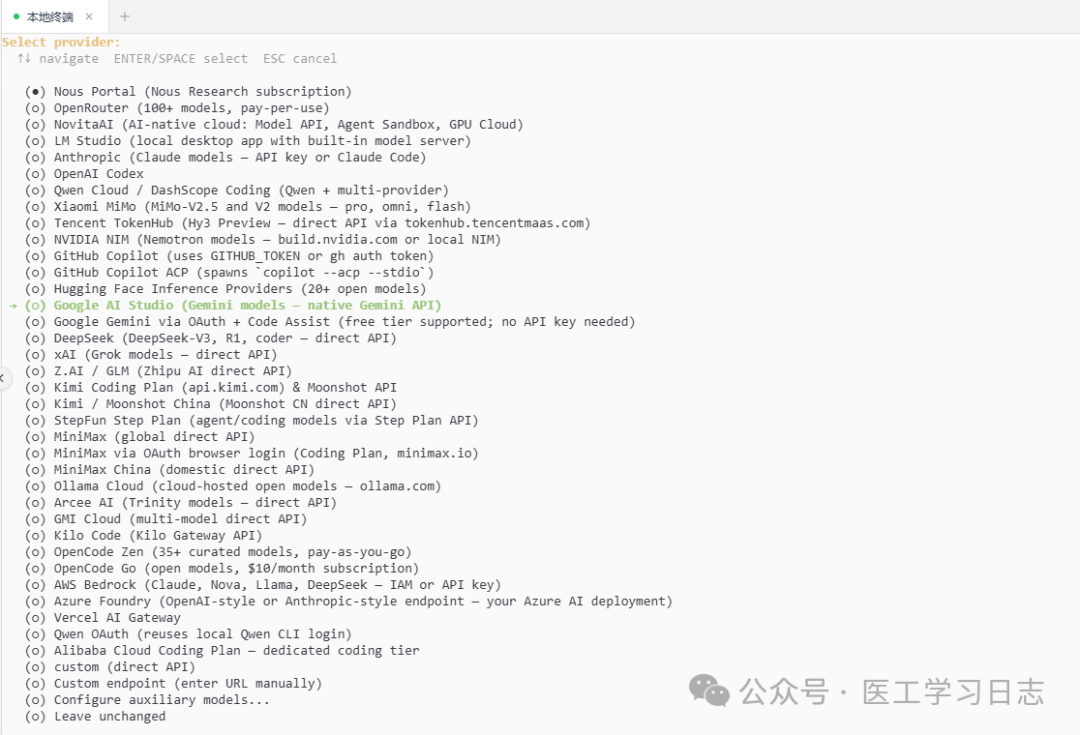
Task: Select Ollama Cloud provider option
Action: [x=233, y=486]
